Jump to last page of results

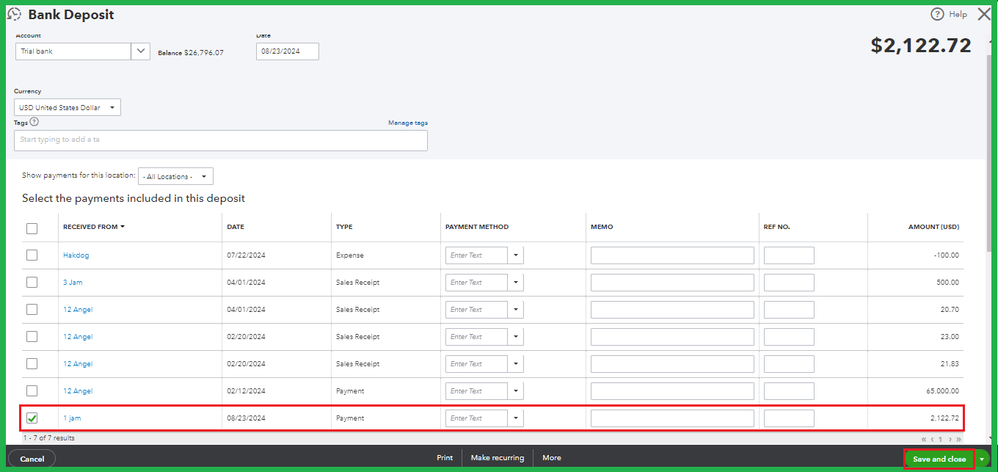pyautogui.click(x=958, y=439)
